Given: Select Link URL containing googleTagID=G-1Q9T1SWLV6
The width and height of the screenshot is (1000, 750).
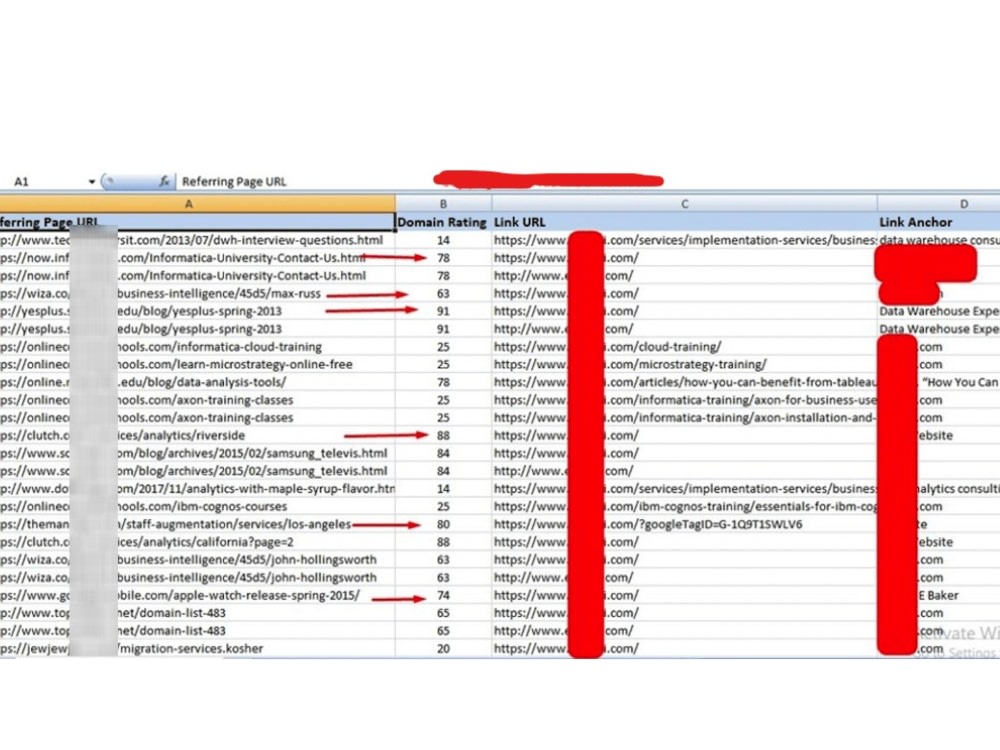Looking at the screenshot, I should pyautogui.click(x=684, y=524).
